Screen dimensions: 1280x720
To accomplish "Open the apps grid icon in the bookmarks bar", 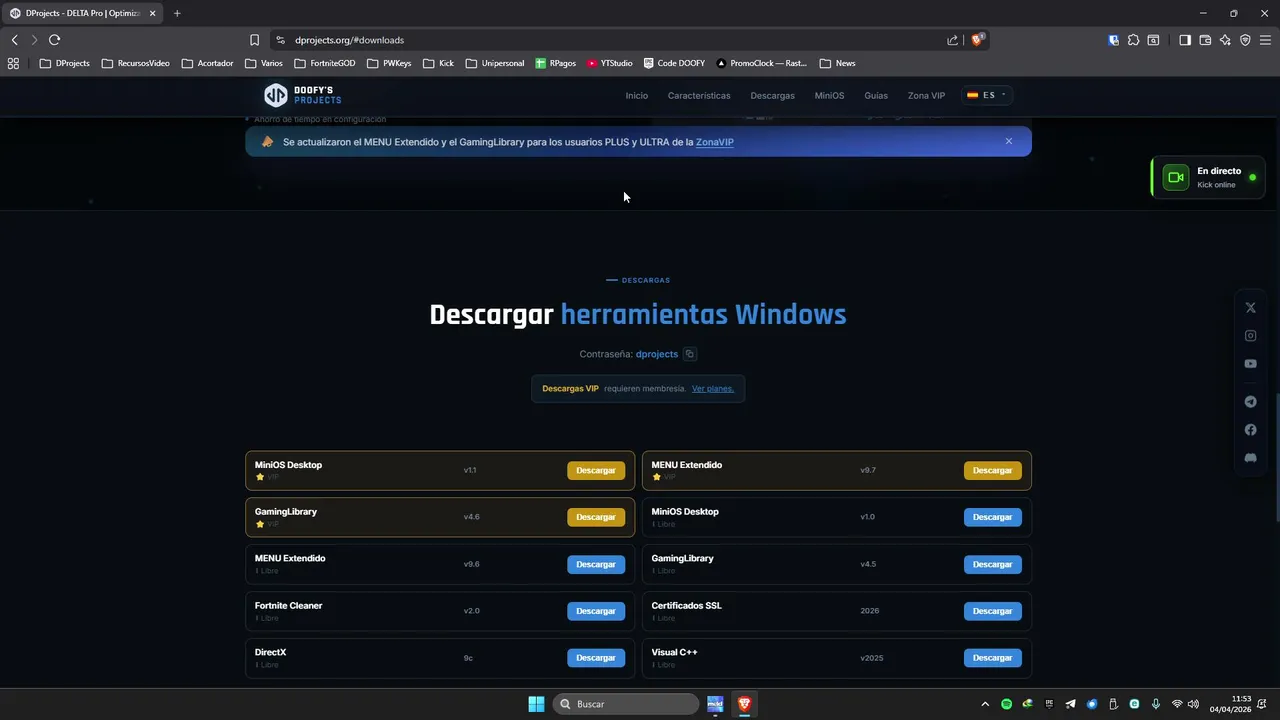I will pos(13,63).
